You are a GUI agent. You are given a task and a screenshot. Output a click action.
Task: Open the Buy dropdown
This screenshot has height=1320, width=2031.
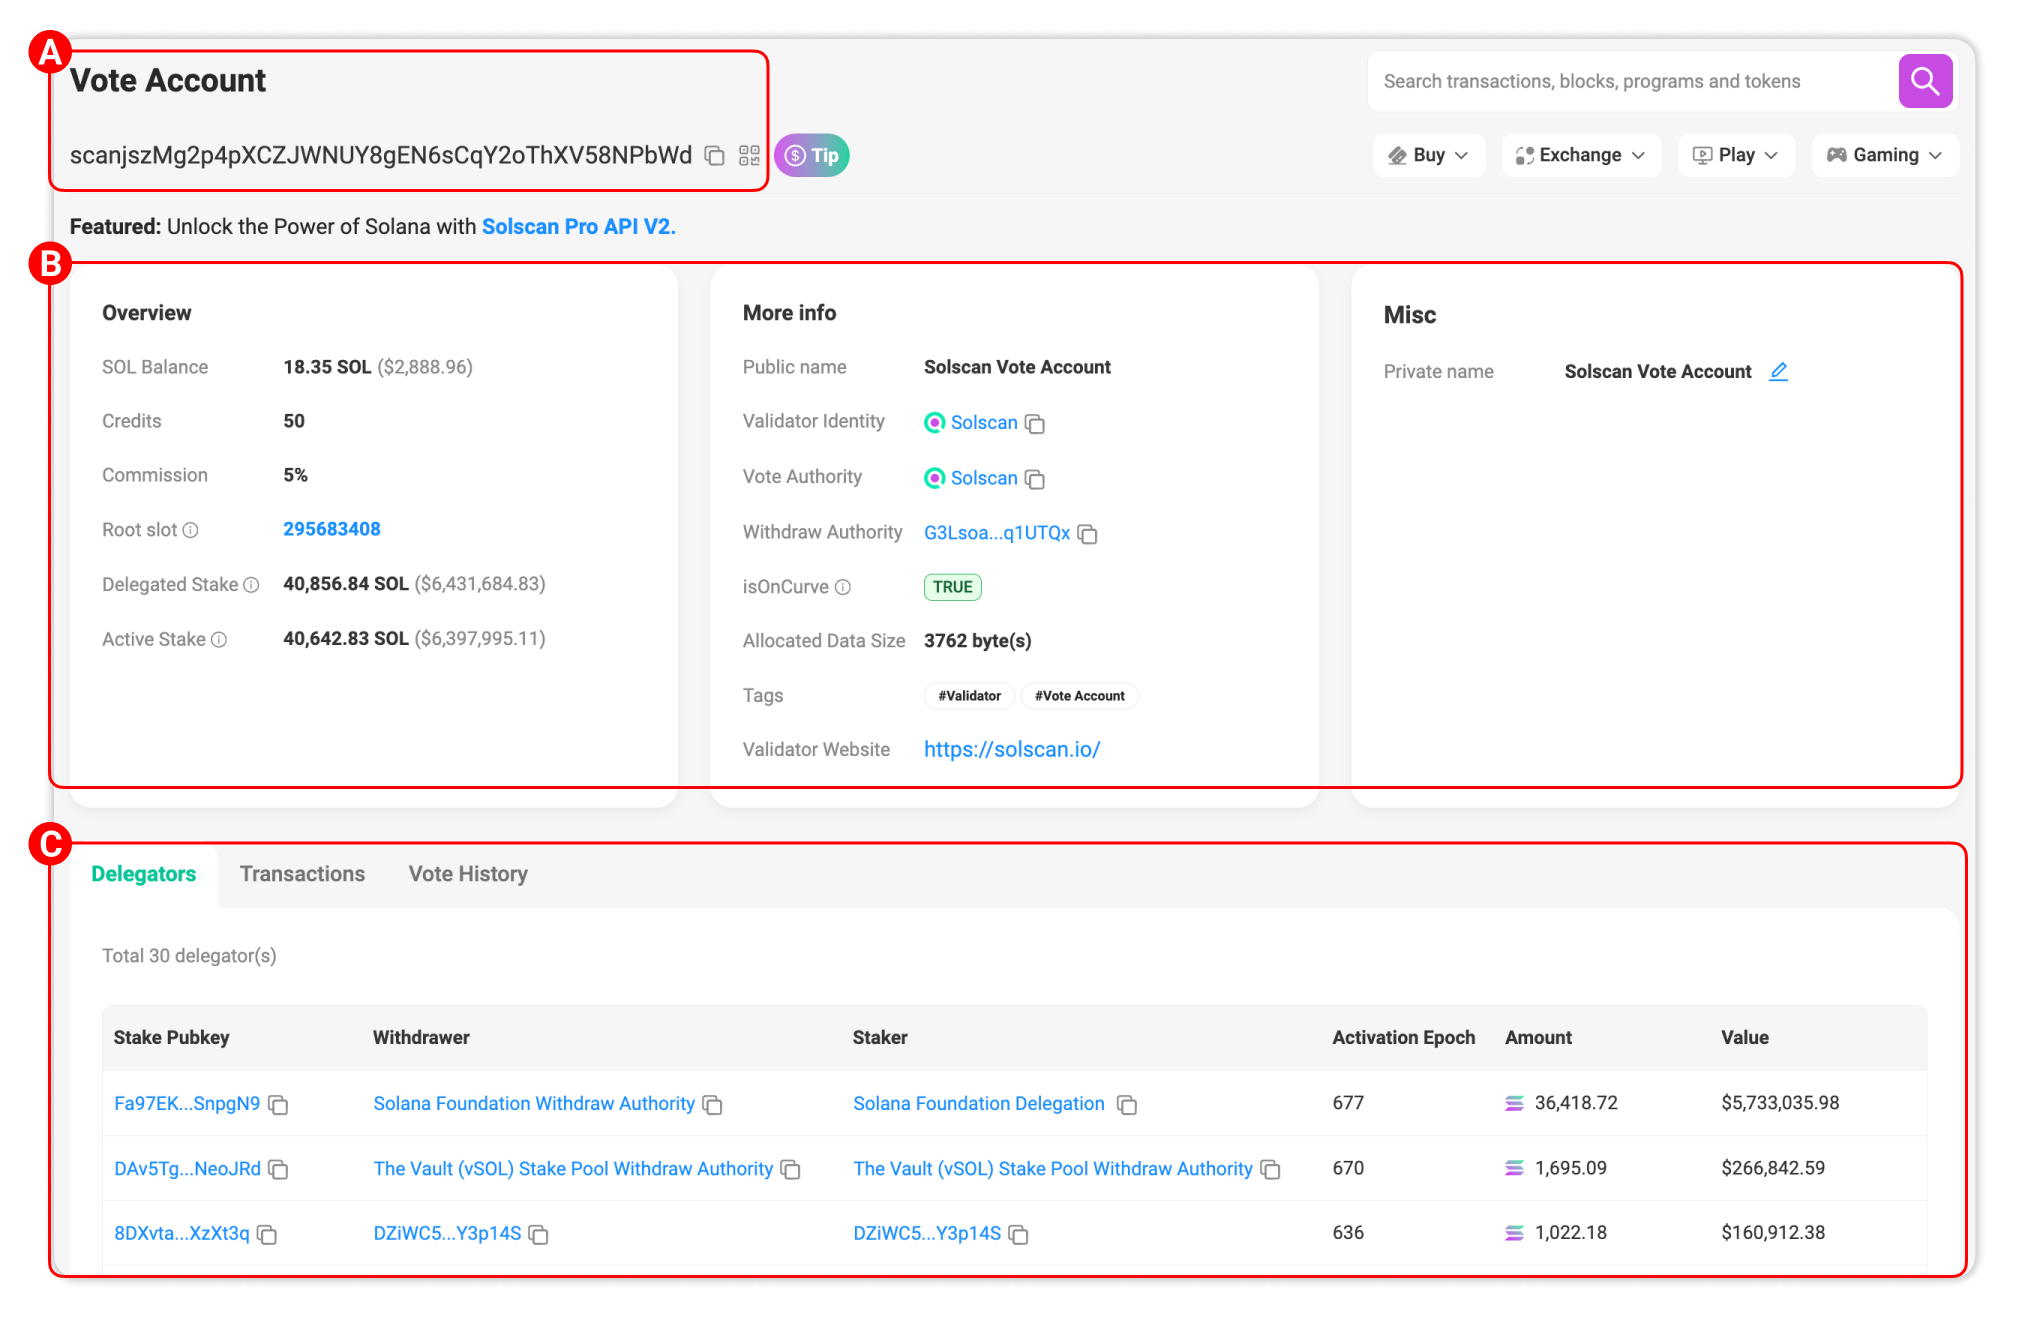click(x=1428, y=155)
